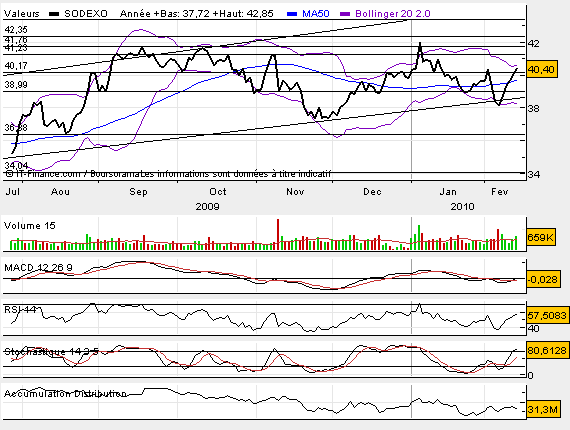
Task: Click the 'Jul' month axis label
Action: coord(13,192)
